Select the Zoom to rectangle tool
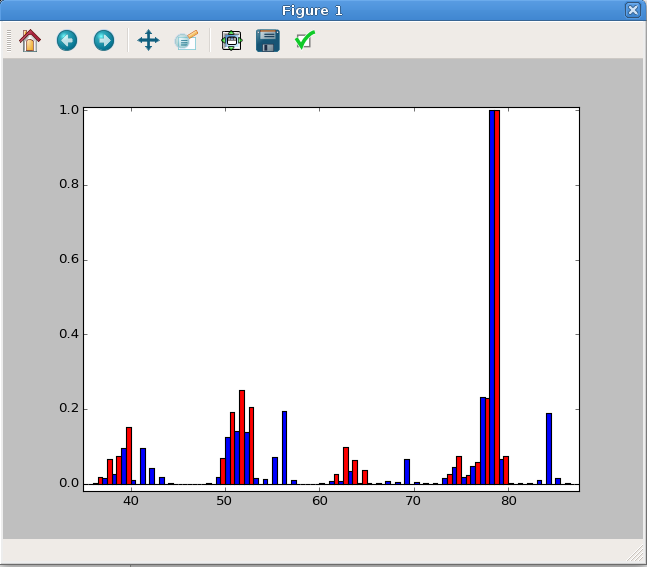Image resolution: width=647 pixels, height=567 pixels. click(x=187, y=40)
